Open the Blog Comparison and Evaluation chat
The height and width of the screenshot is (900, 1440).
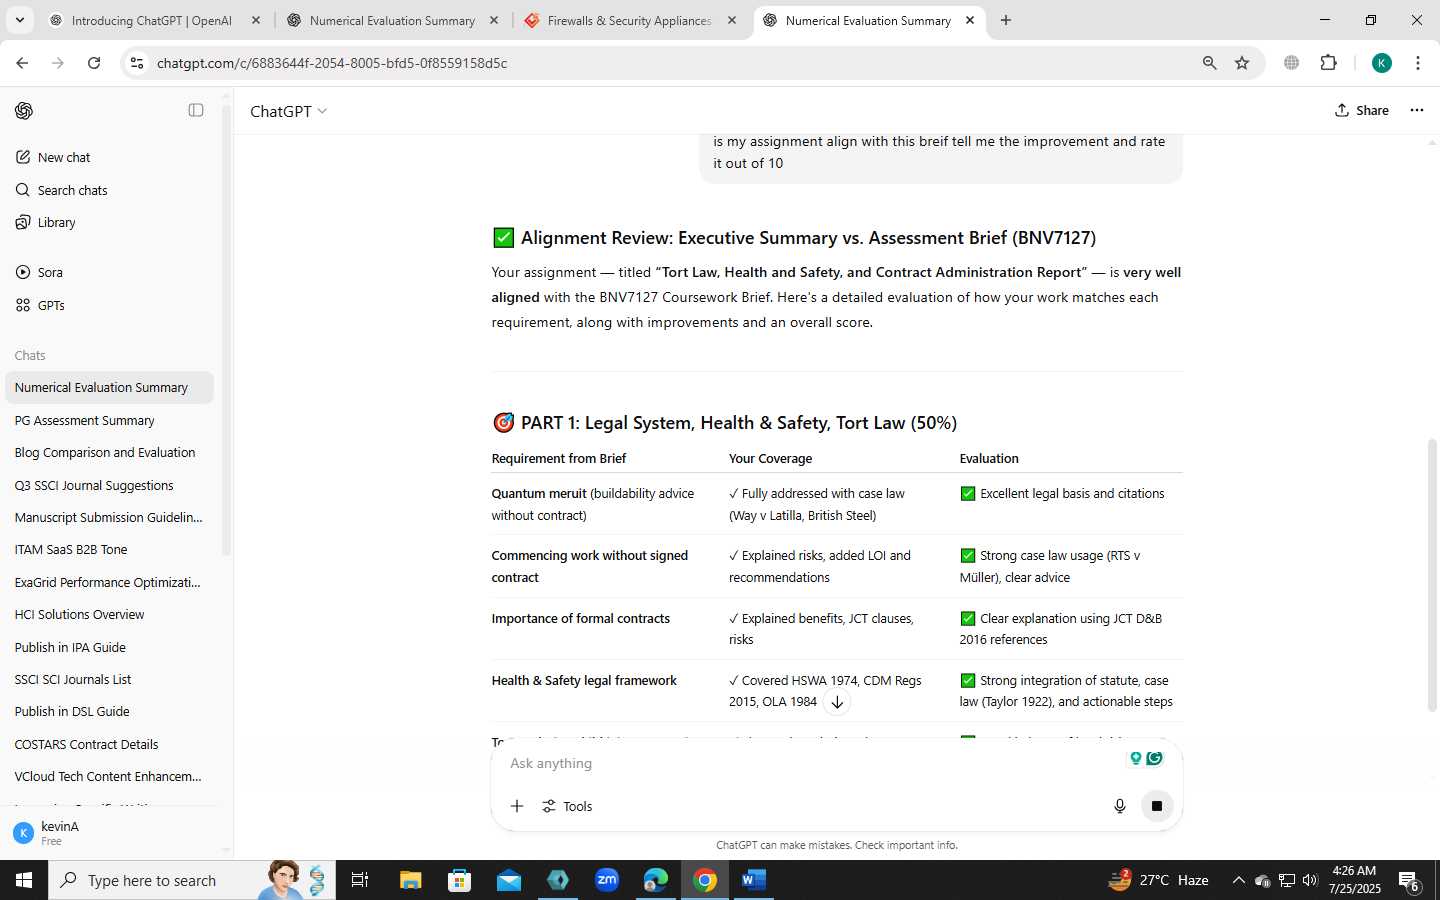108,452
